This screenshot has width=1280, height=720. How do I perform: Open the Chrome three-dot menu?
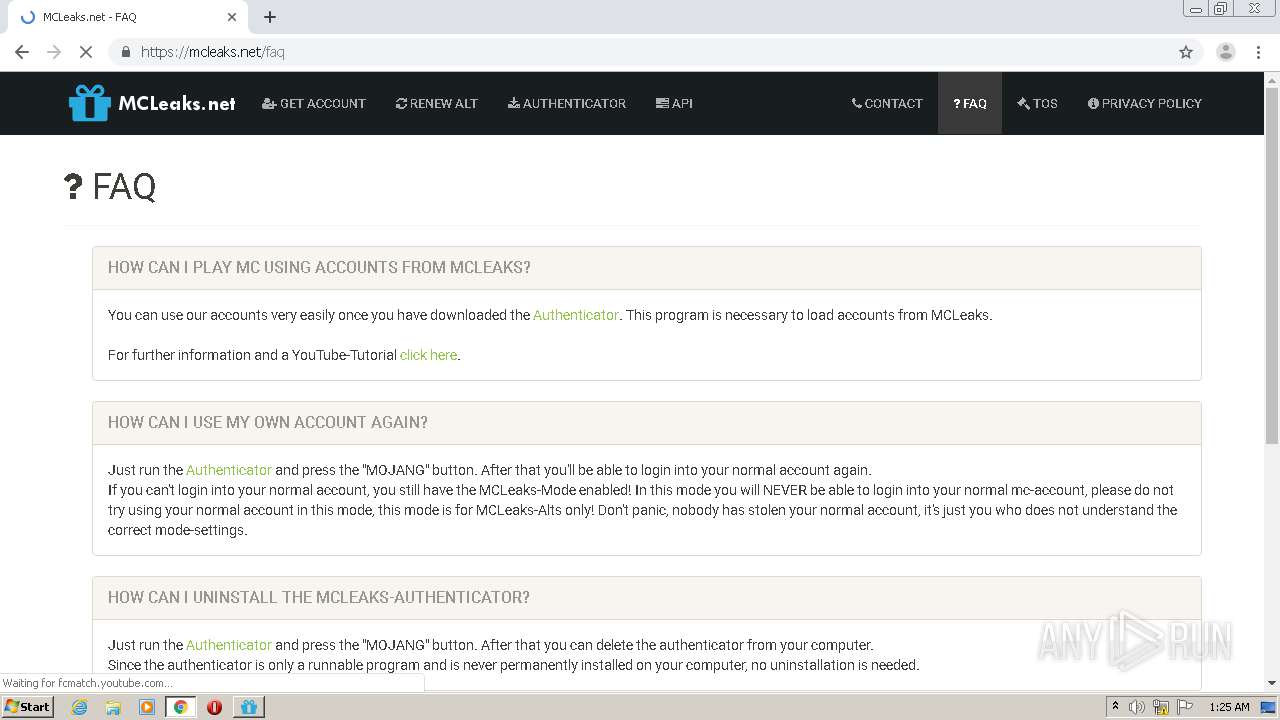(1259, 52)
